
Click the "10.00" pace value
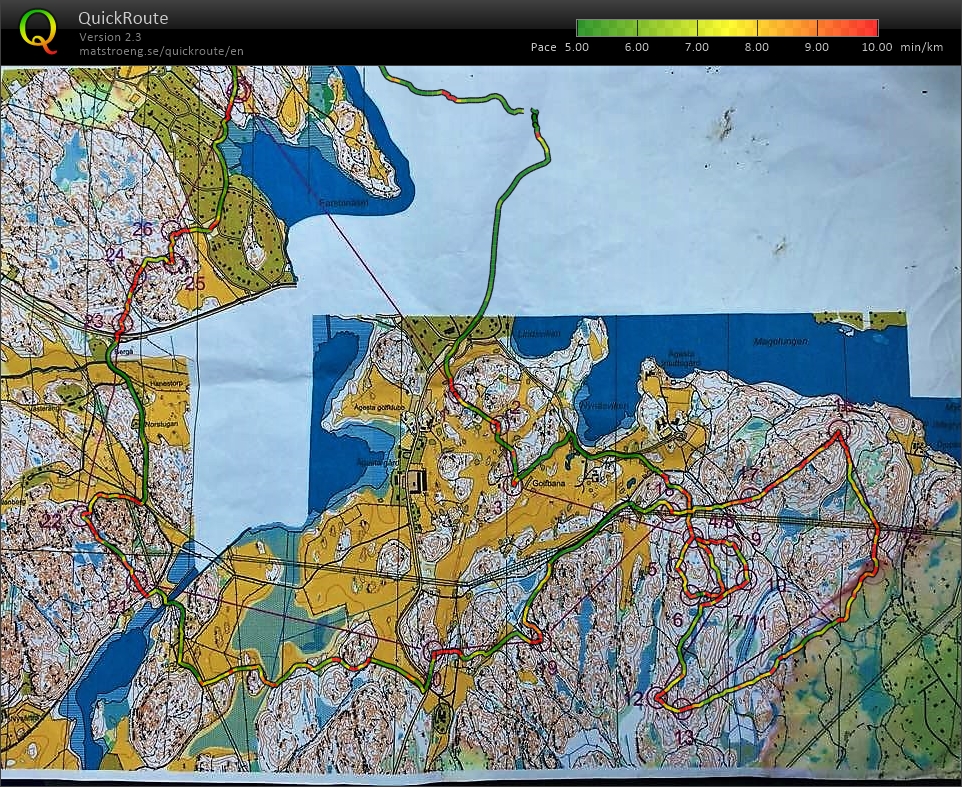pos(877,47)
